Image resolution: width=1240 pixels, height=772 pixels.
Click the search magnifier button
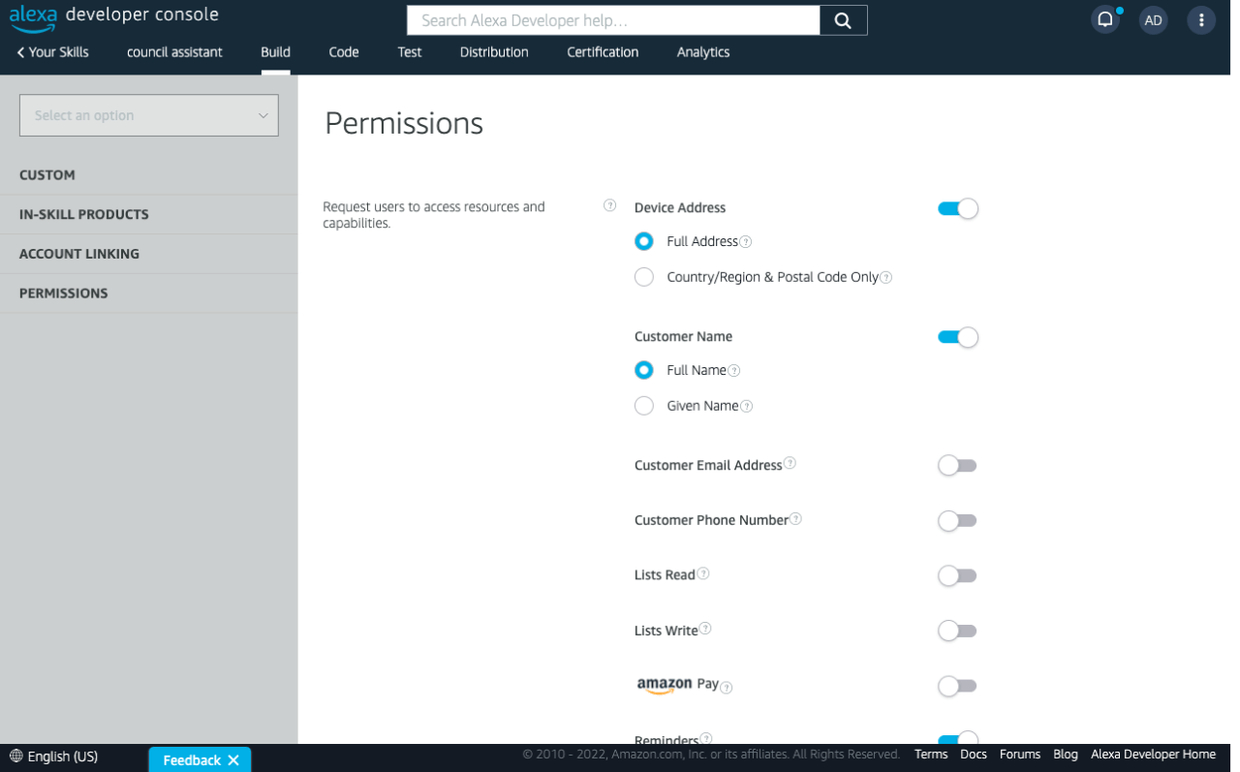pos(843,20)
